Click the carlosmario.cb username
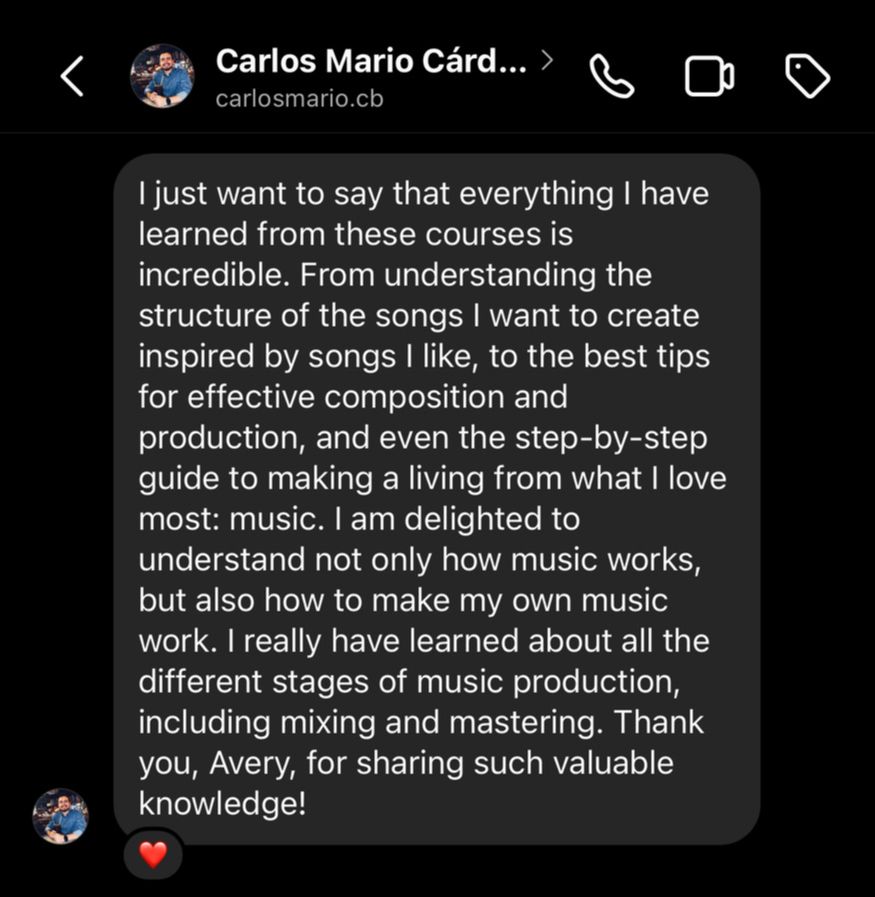Image resolution: width=875 pixels, height=897 pixels. point(299,99)
